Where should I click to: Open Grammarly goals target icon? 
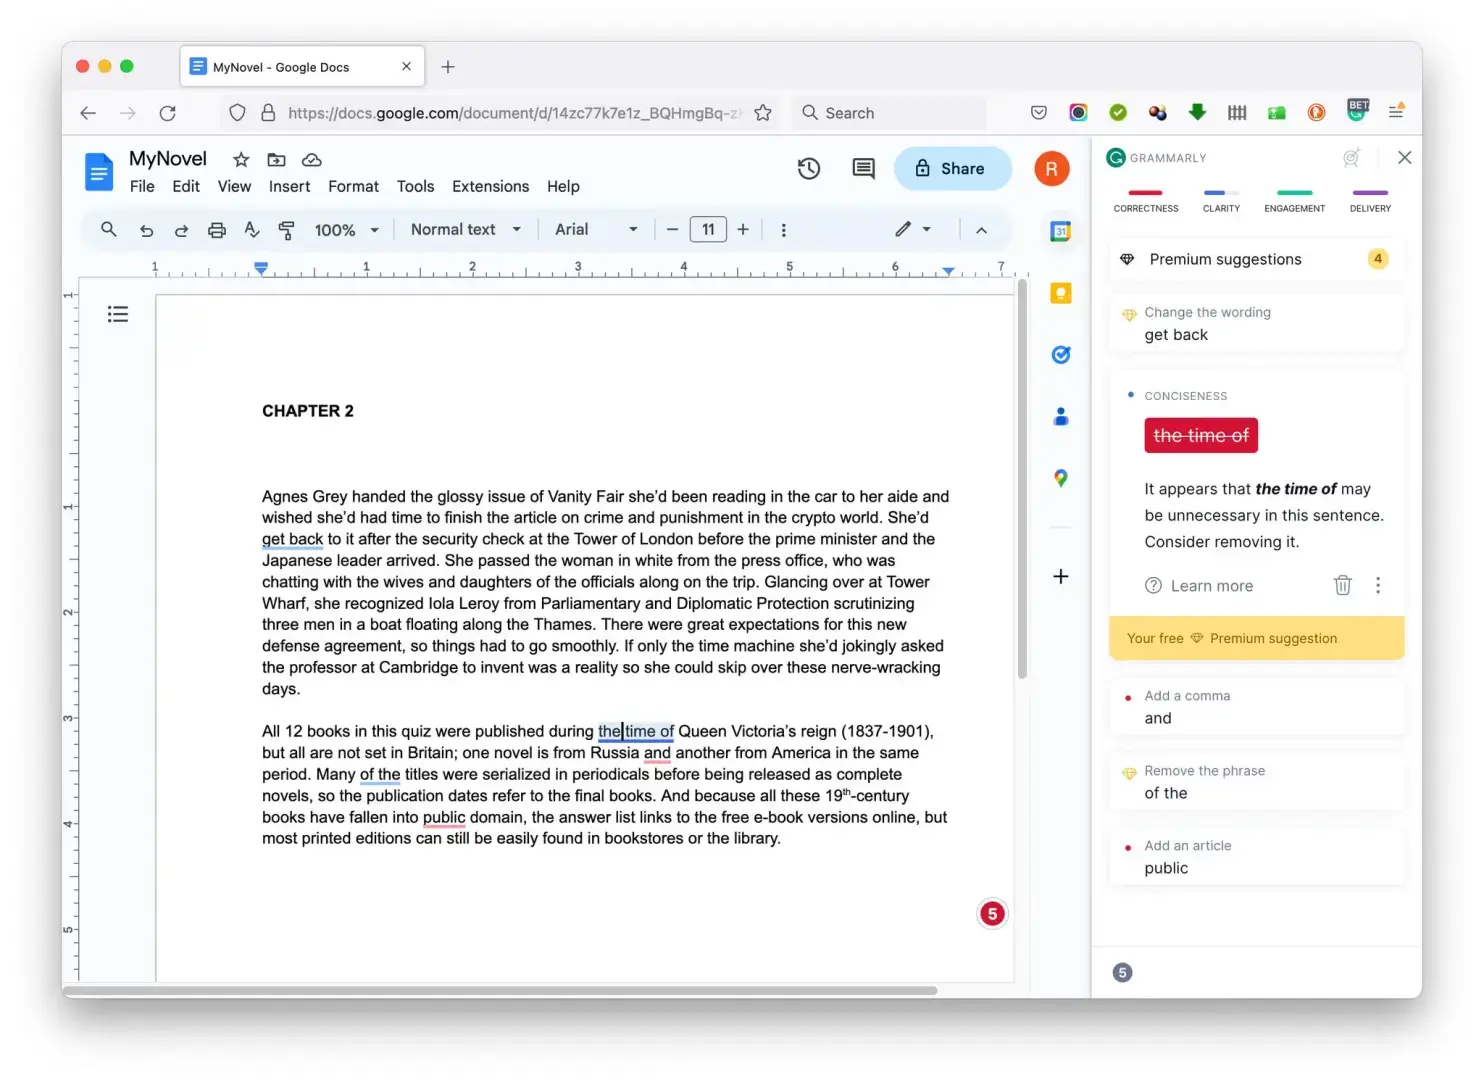tap(1351, 158)
